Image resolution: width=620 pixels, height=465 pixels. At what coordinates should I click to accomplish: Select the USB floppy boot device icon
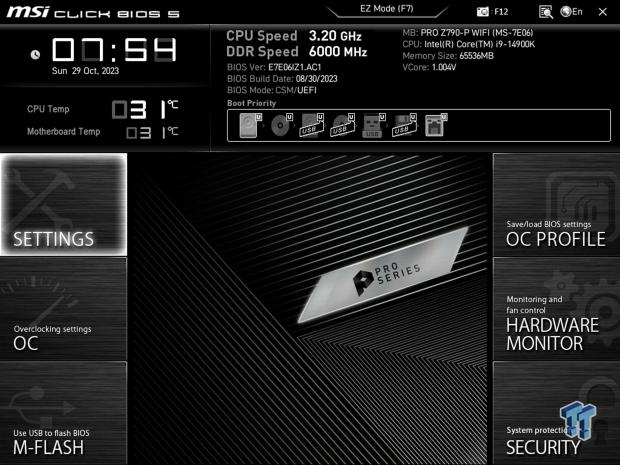(405, 125)
